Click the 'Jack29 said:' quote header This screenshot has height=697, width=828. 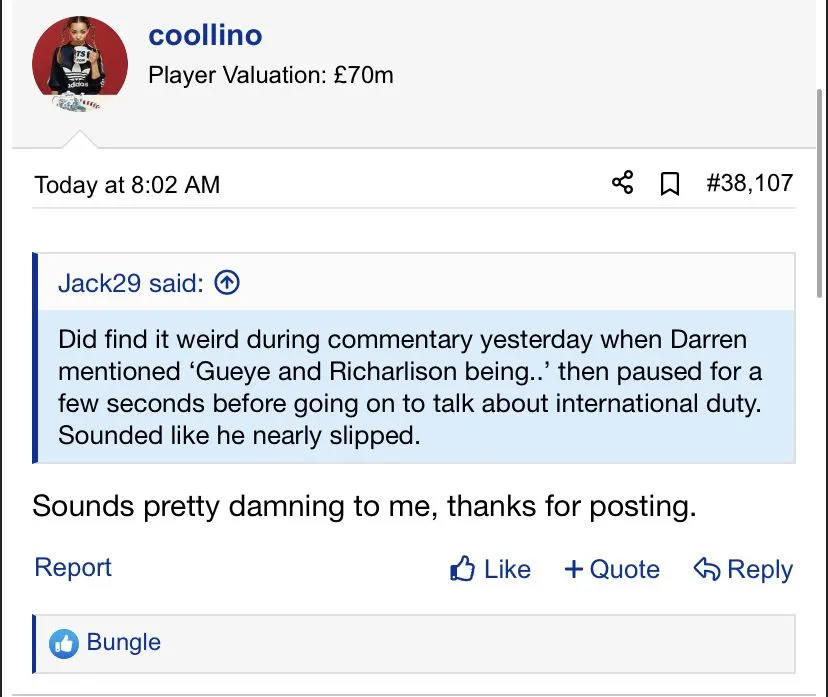130,283
